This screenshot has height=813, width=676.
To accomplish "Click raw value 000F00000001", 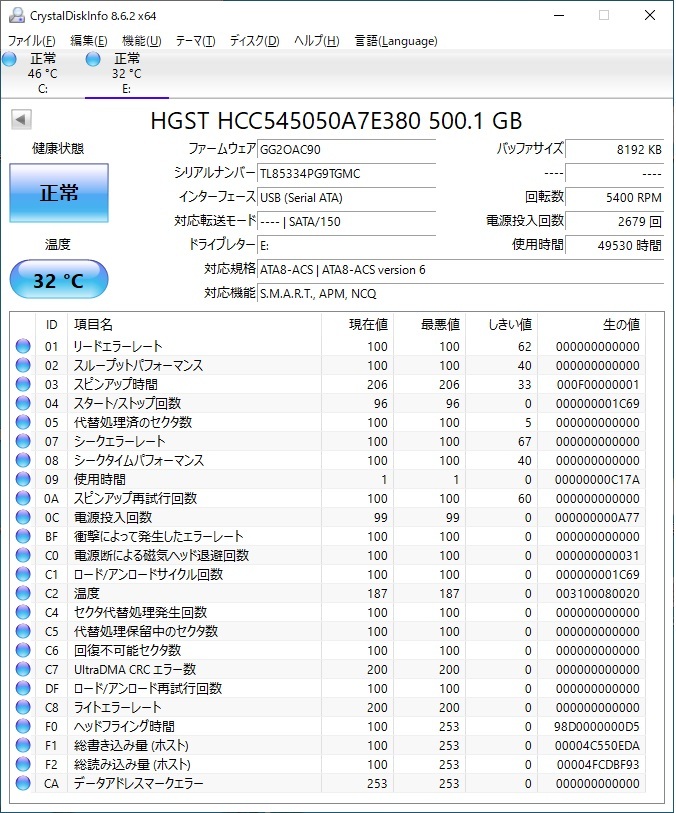I will tap(598, 385).
